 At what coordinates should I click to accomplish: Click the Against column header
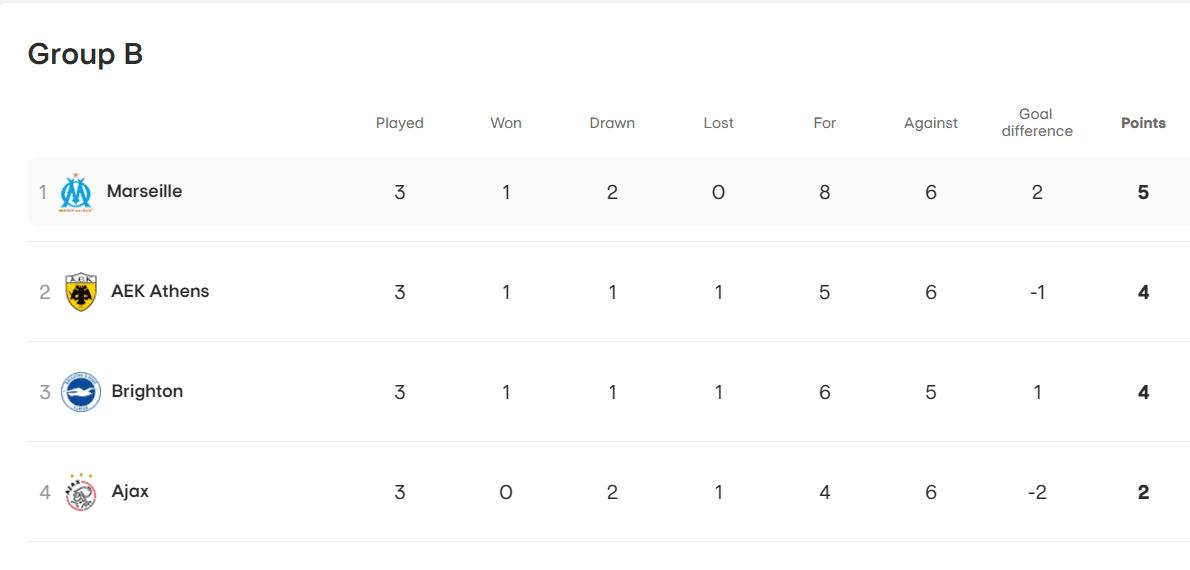(930, 123)
